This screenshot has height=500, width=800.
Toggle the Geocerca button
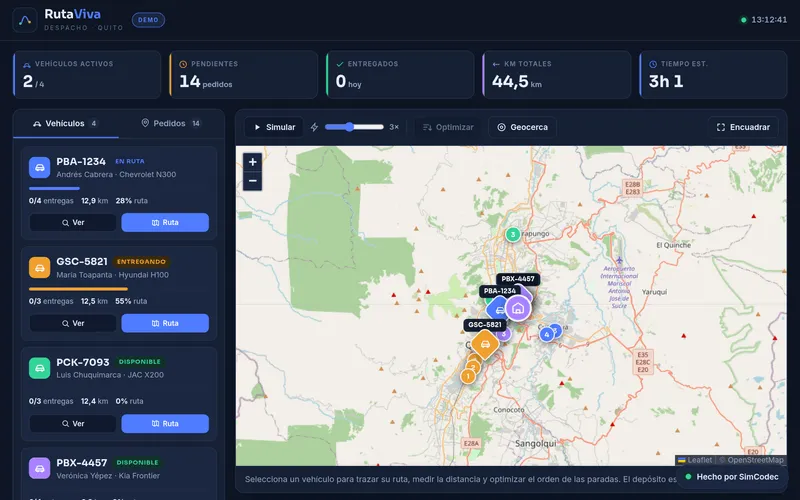(x=522, y=127)
